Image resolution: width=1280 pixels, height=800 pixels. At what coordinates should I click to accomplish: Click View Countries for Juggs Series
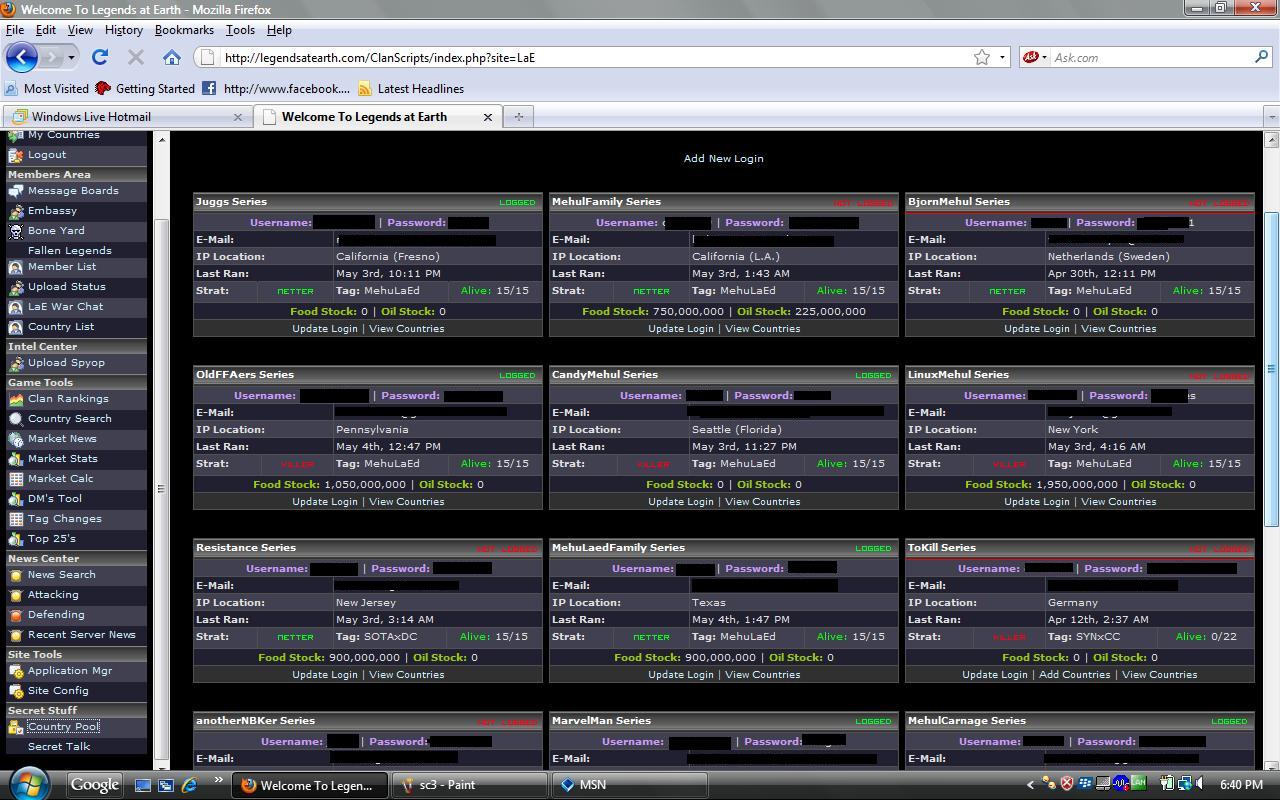click(x=406, y=328)
